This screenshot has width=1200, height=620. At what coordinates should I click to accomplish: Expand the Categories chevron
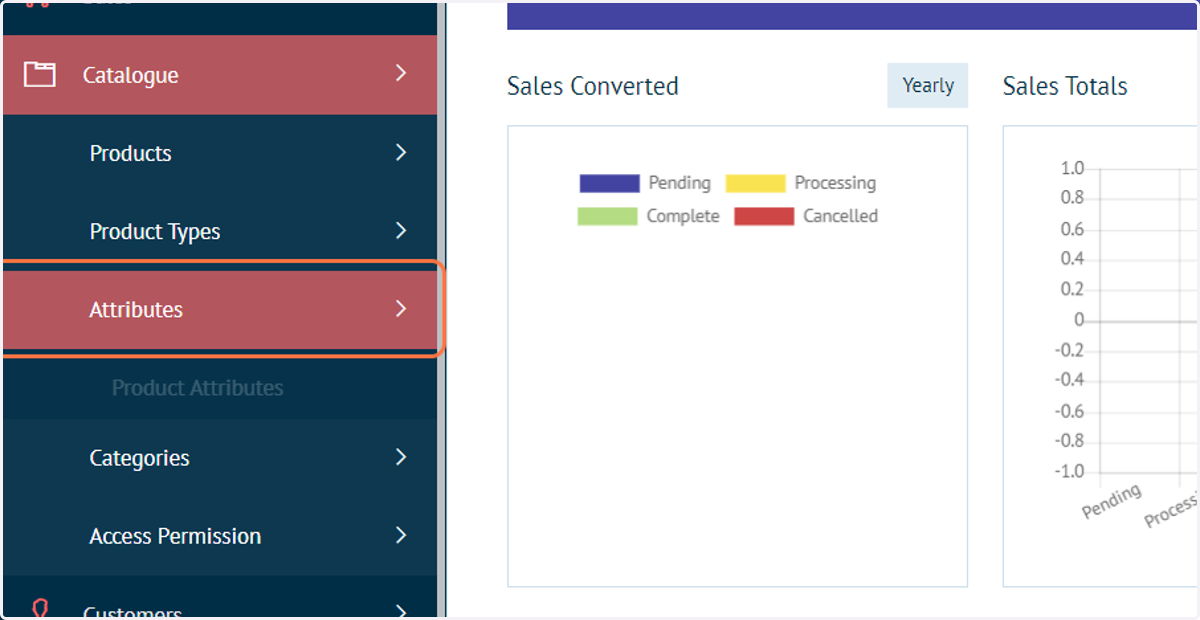tap(401, 457)
